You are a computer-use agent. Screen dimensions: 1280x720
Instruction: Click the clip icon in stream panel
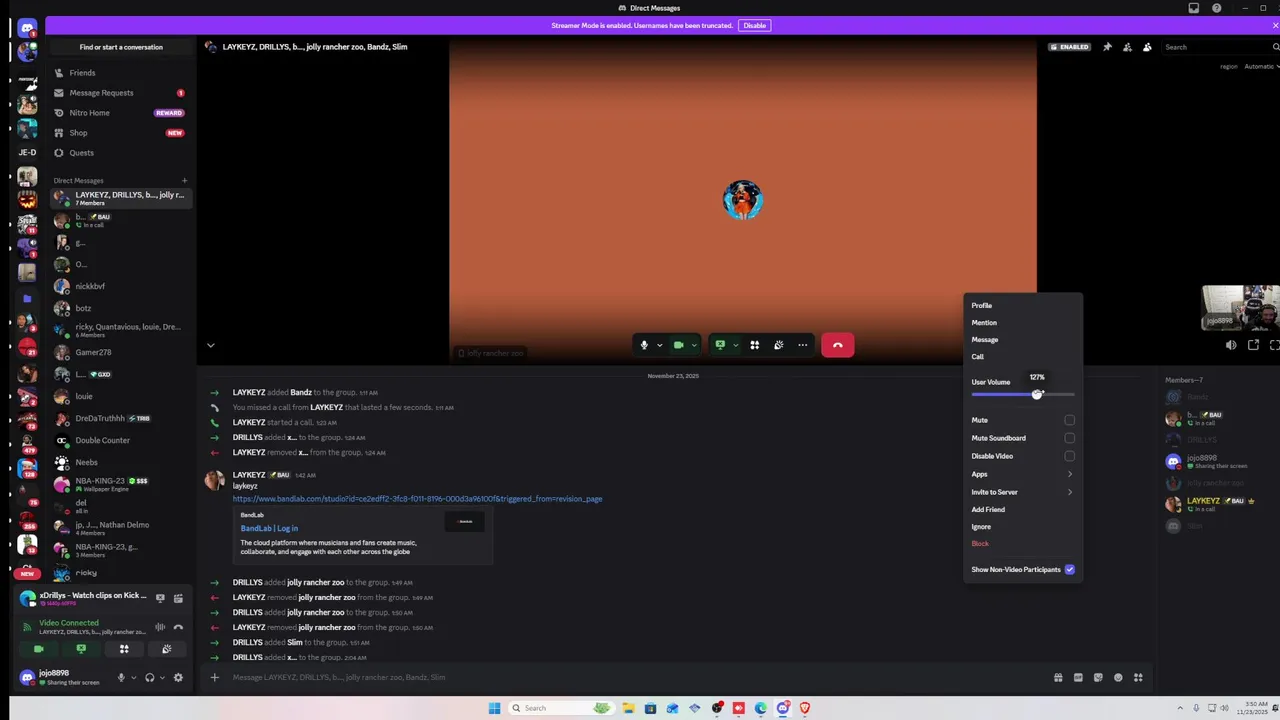pos(178,598)
